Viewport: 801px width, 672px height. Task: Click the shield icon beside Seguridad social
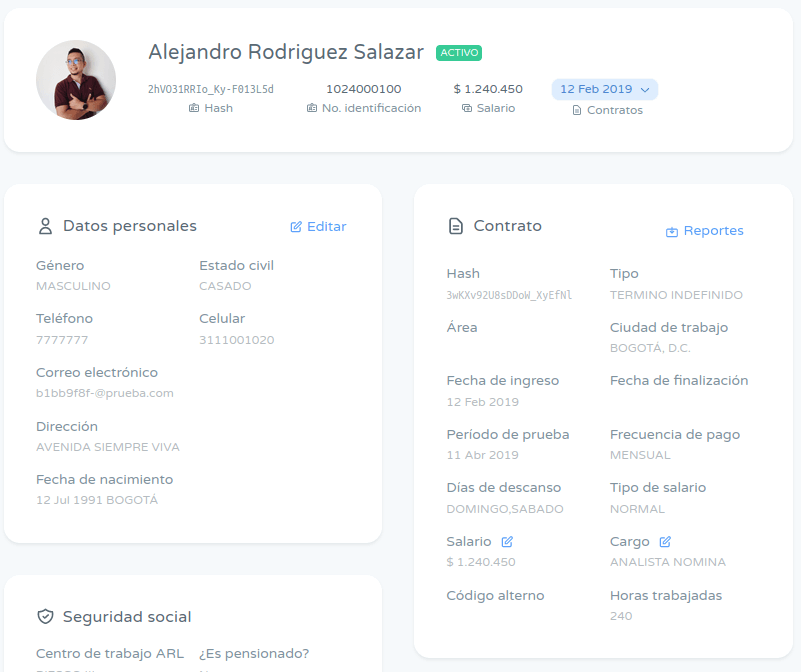[x=45, y=617]
